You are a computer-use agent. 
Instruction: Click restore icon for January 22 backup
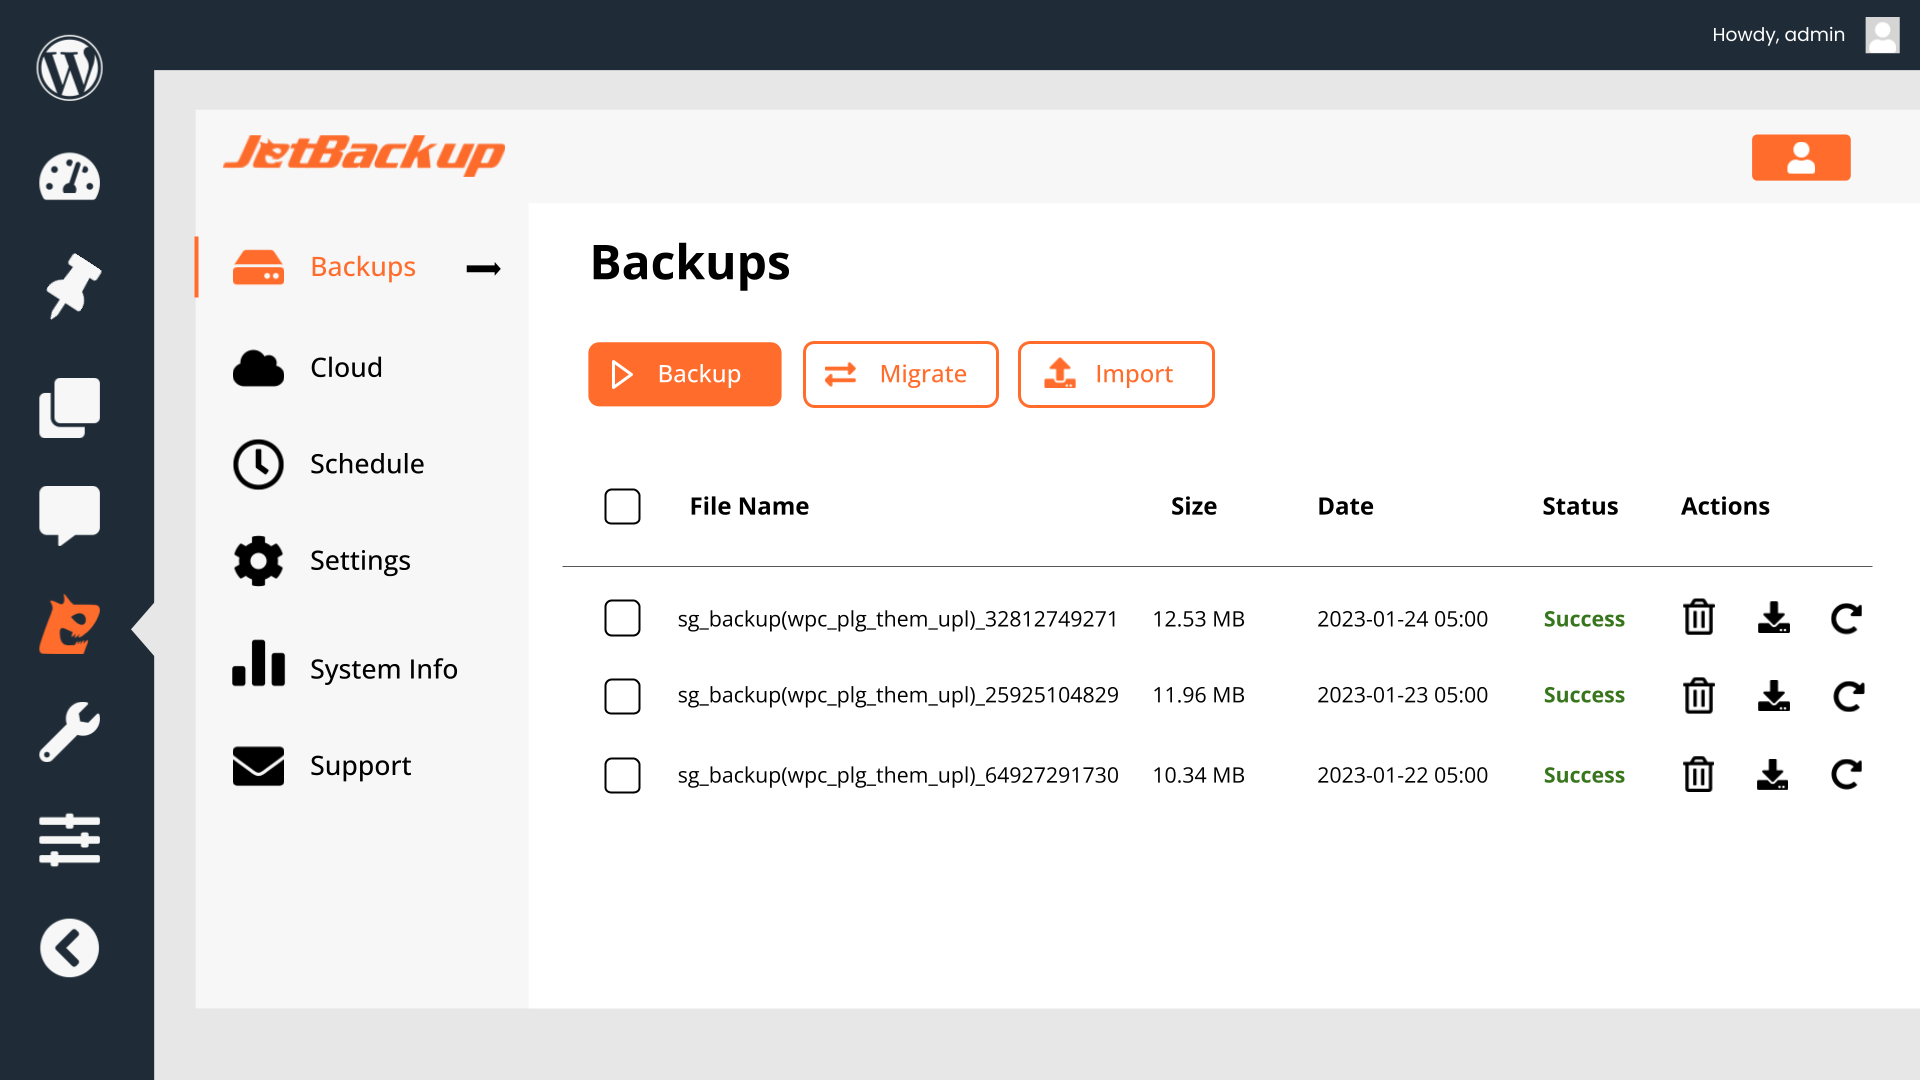(1846, 775)
